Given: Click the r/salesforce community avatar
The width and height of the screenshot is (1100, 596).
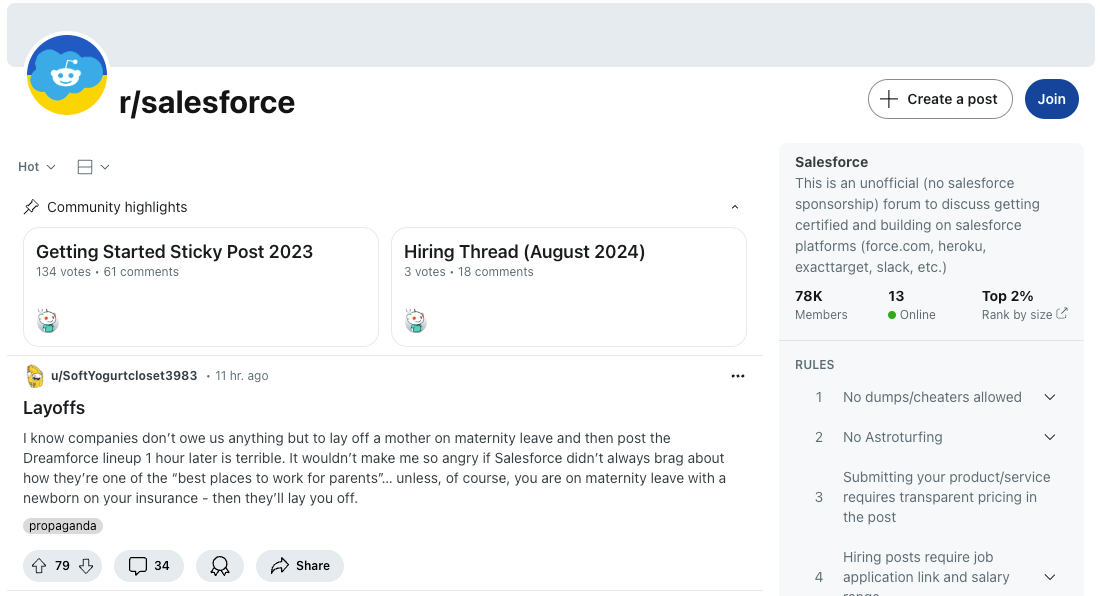Looking at the screenshot, I should pos(67,75).
